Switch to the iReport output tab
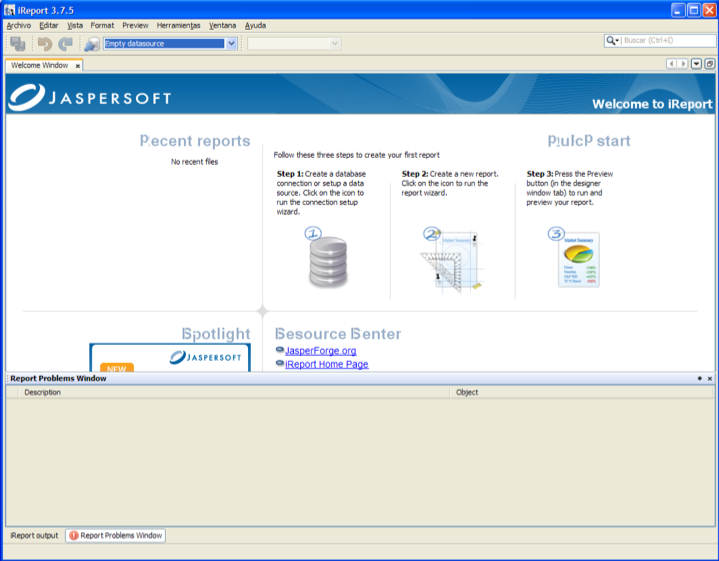Viewport: 719px width, 561px height. click(34, 535)
